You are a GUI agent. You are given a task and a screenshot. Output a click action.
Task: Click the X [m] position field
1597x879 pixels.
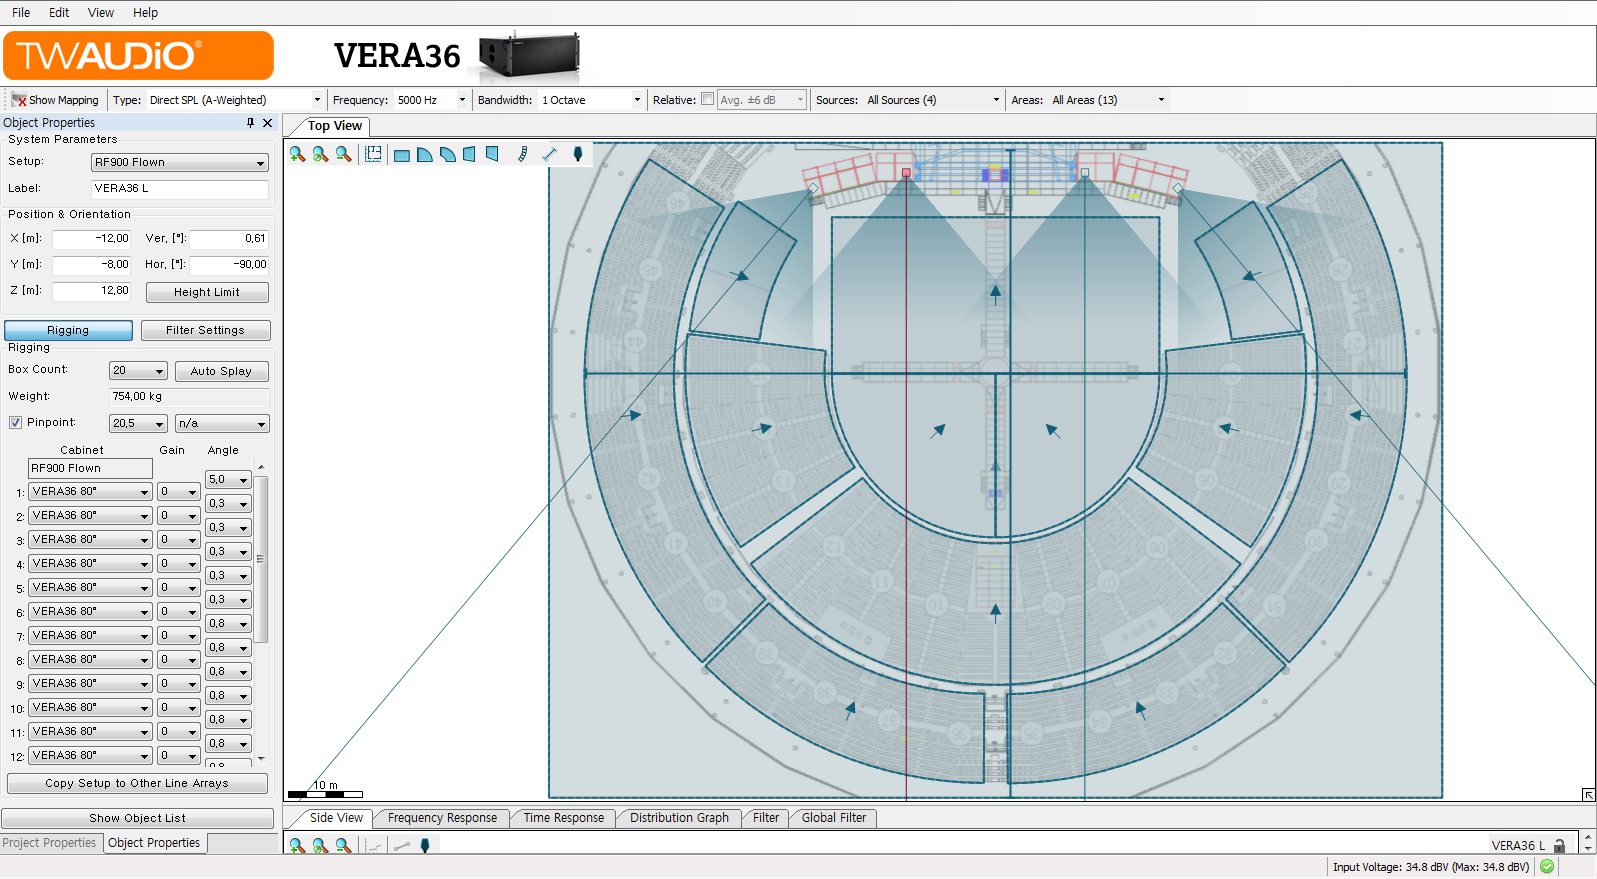click(x=92, y=239)
